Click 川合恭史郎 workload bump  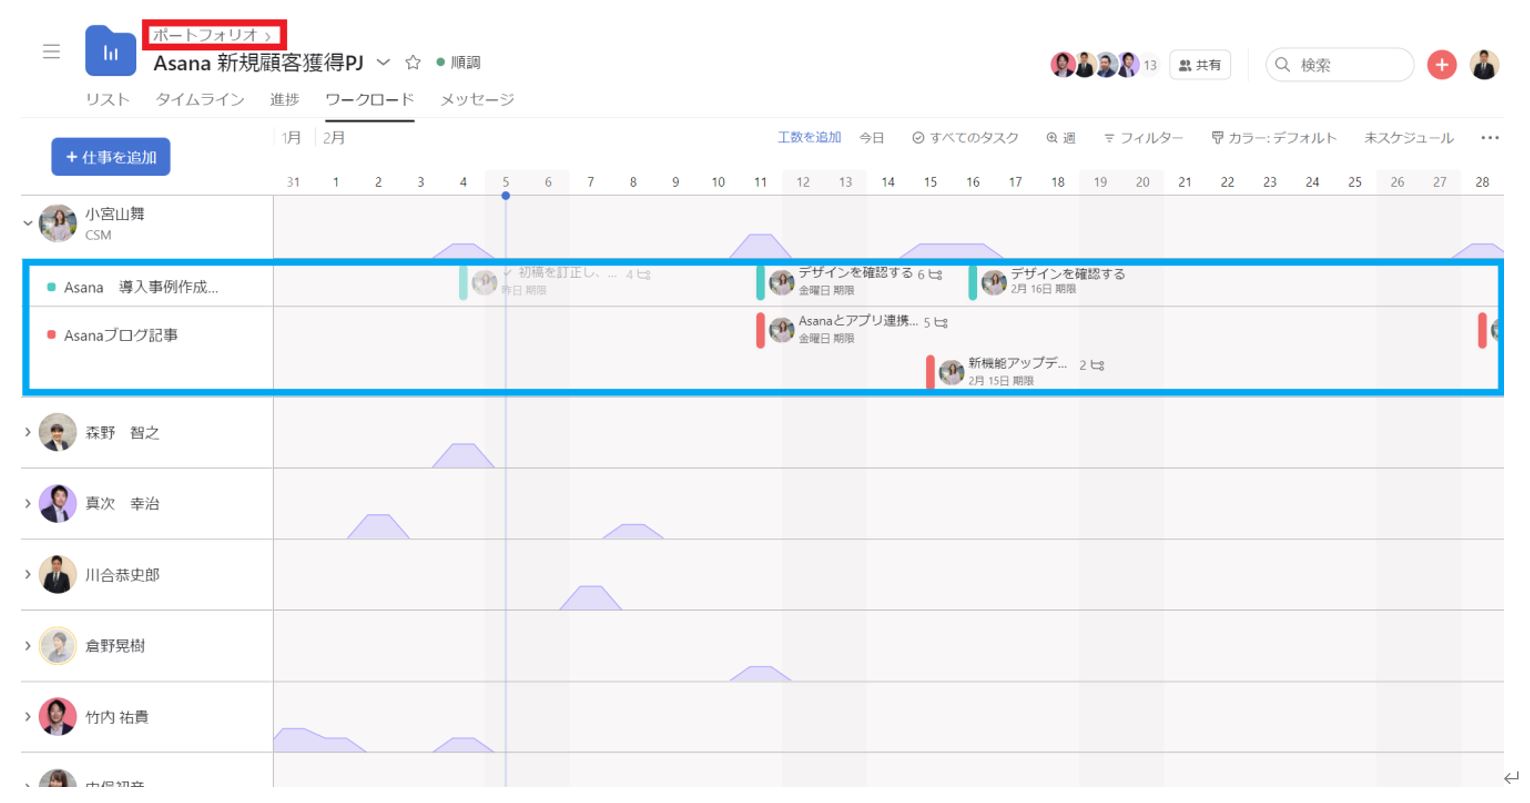[591, 598]
